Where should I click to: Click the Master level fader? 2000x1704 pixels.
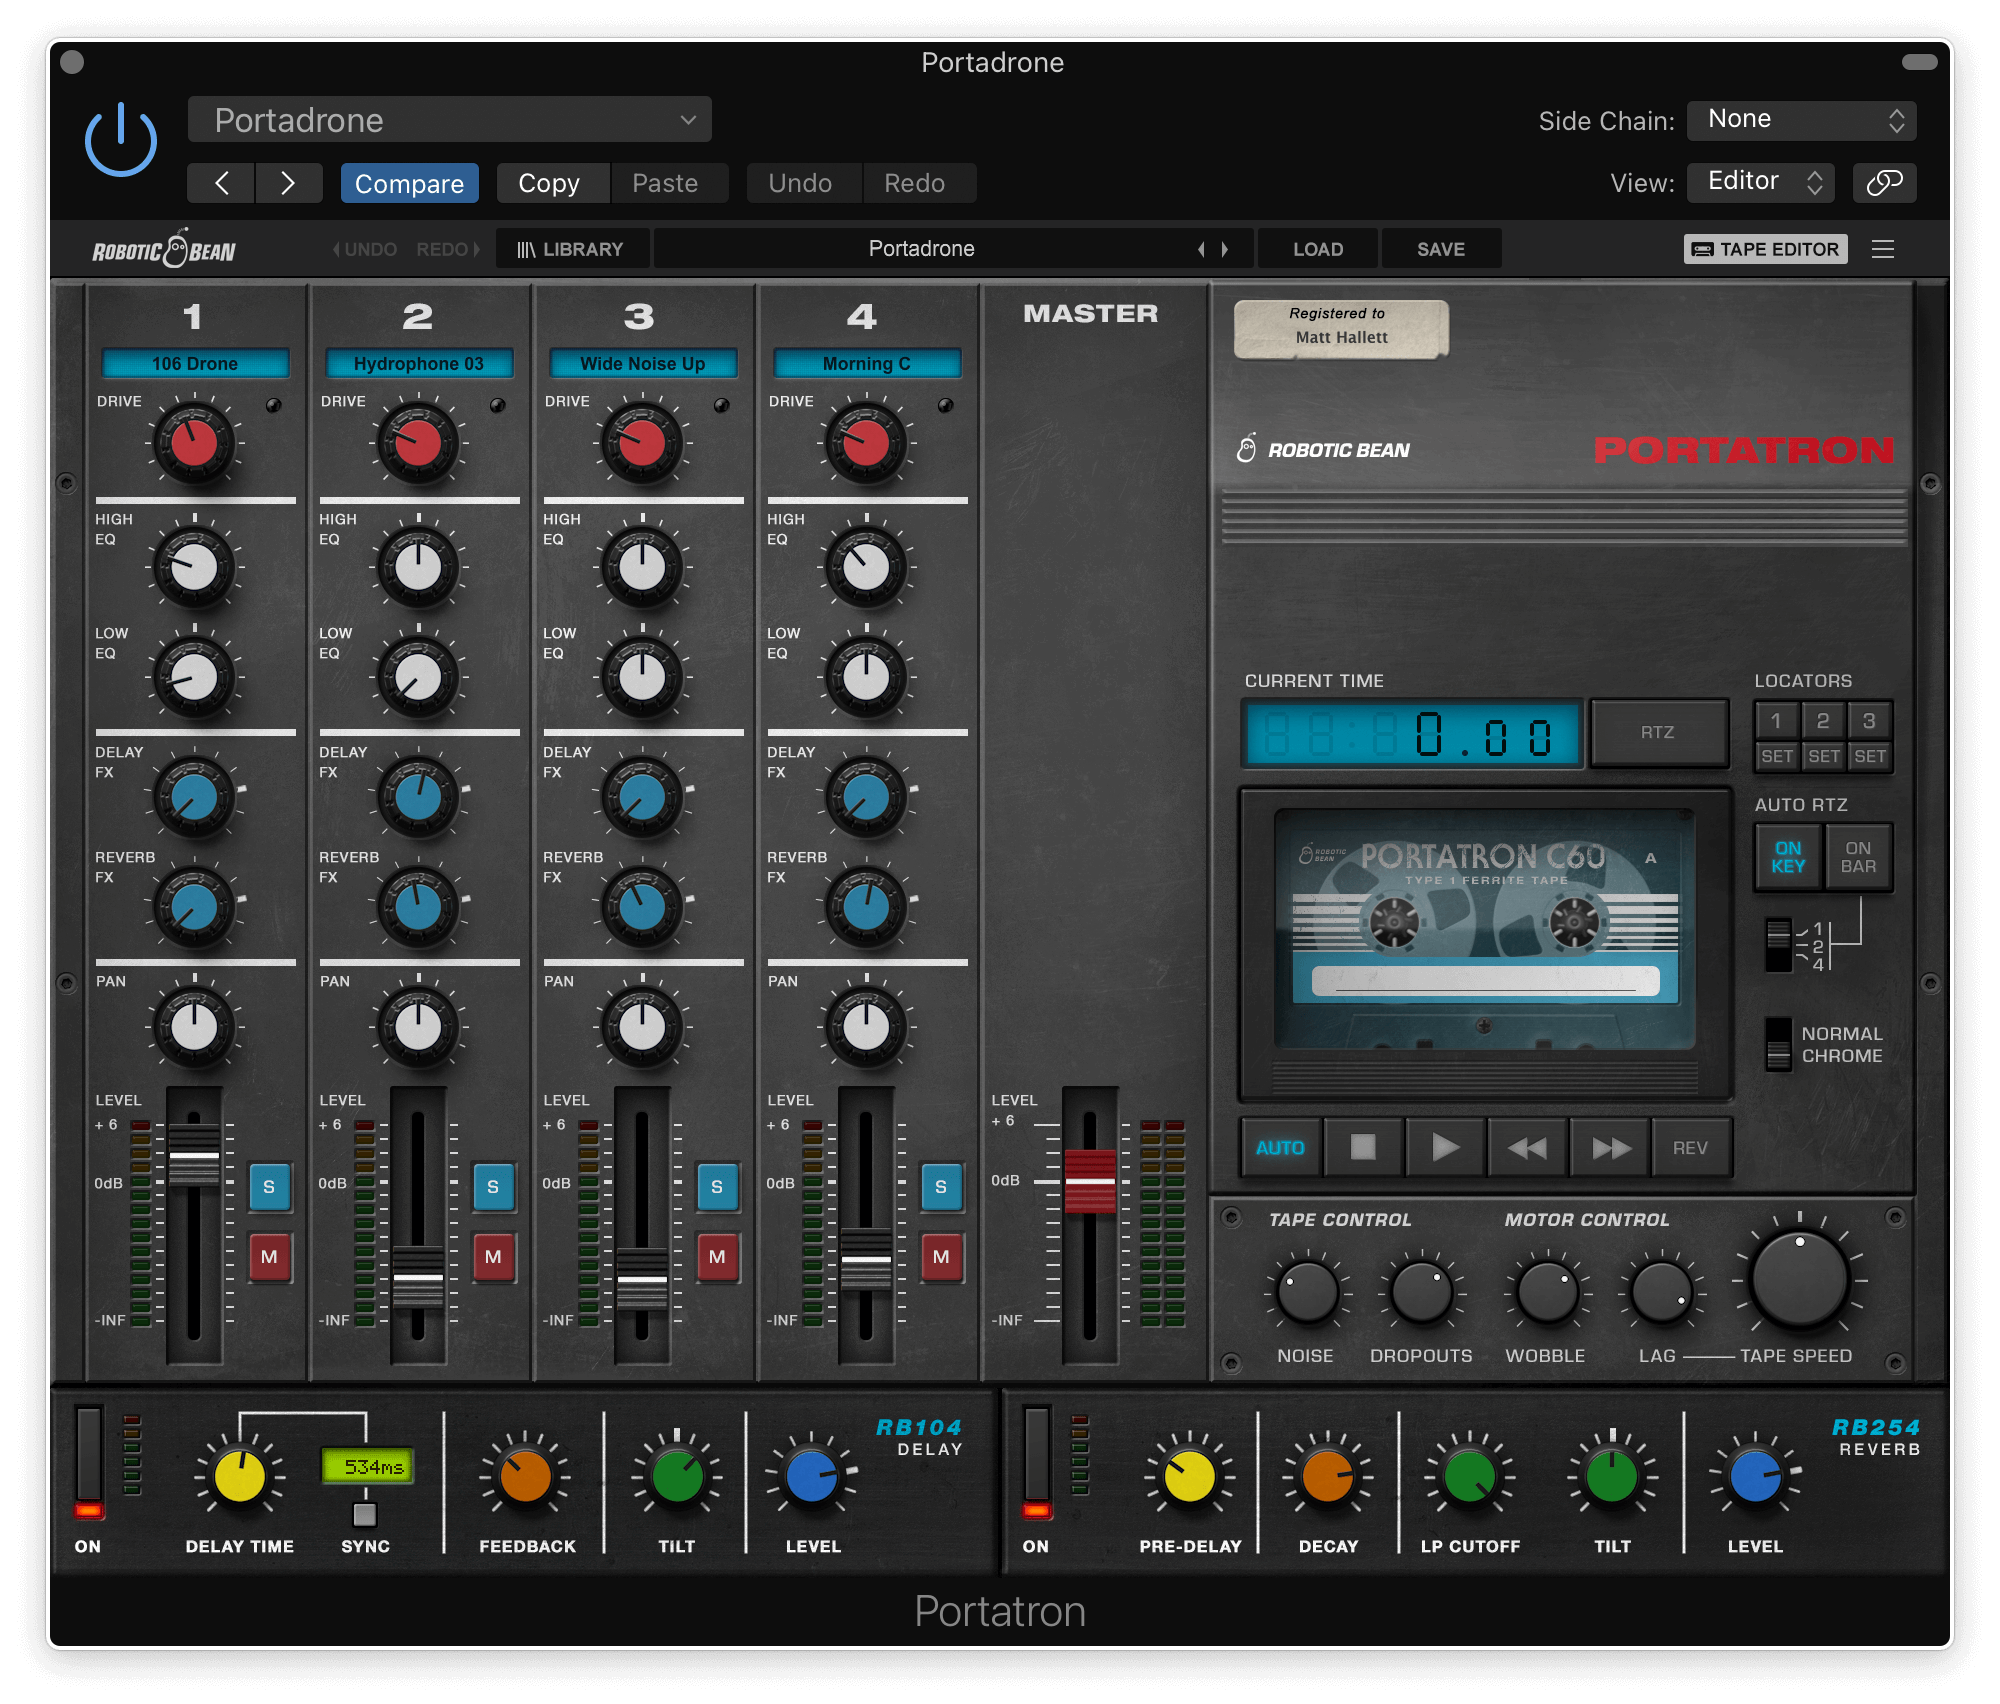click(1089, 1181)
